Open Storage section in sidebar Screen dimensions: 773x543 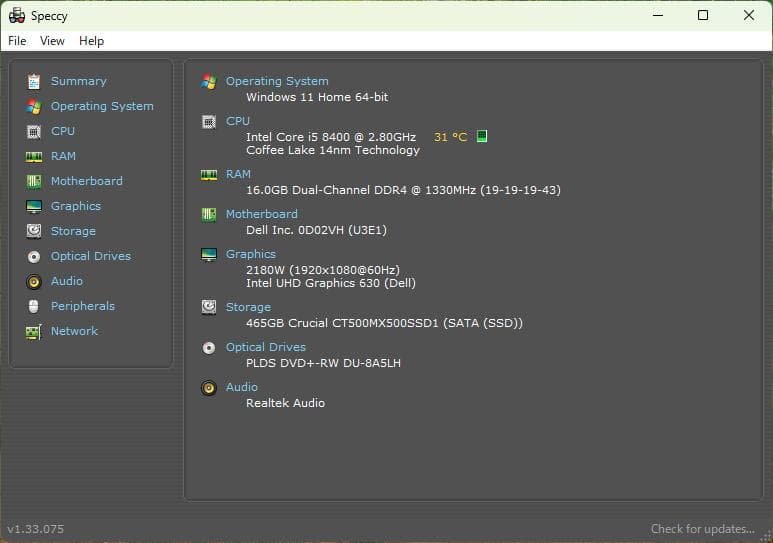coord(73,231)
